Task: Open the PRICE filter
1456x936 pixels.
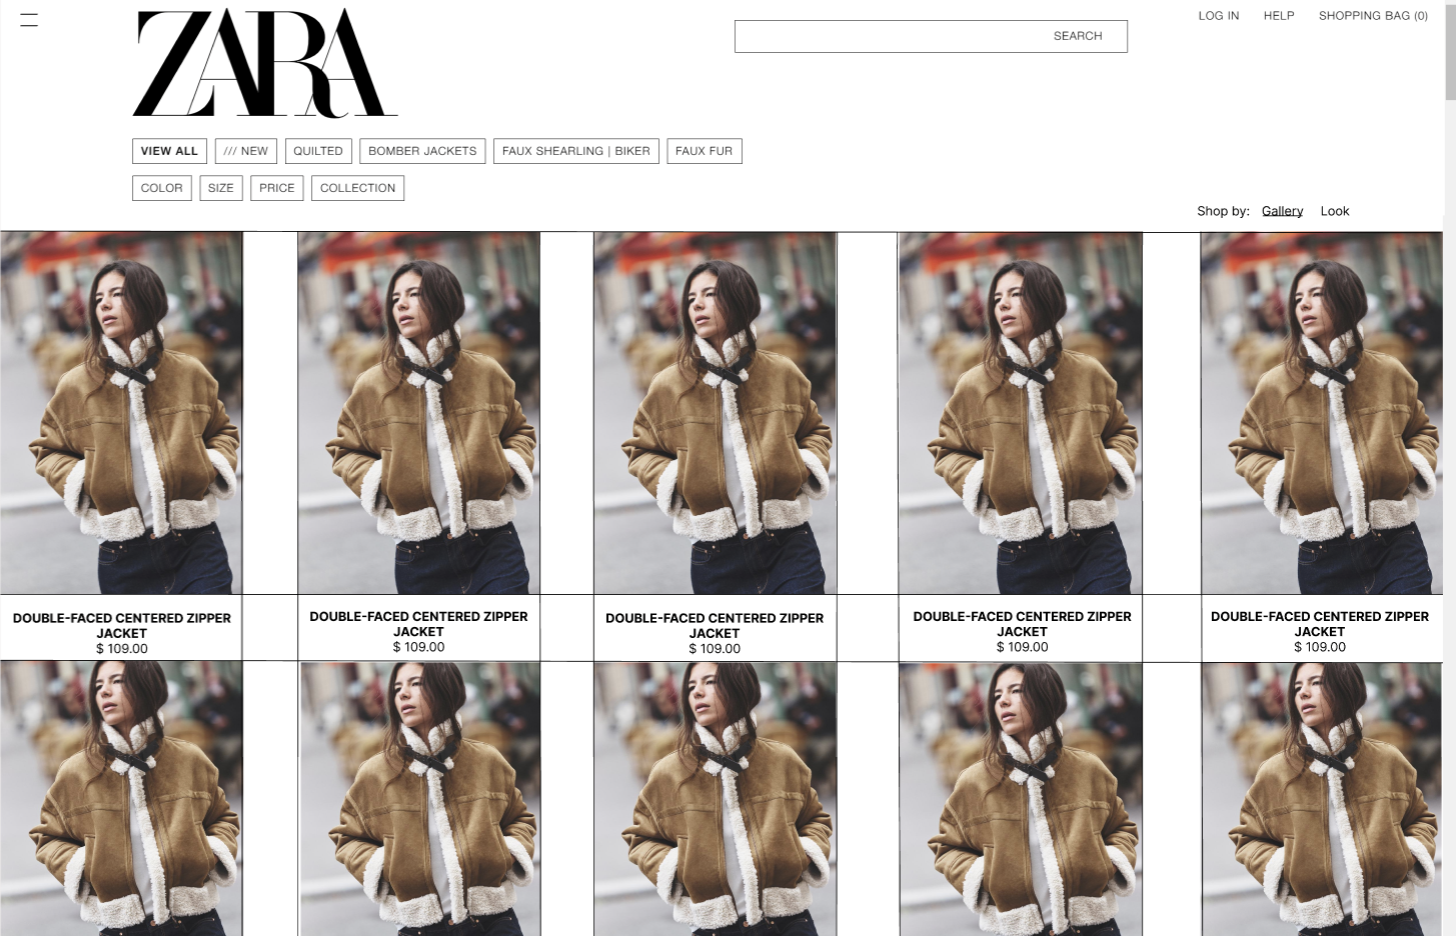Action: (277, 188)
